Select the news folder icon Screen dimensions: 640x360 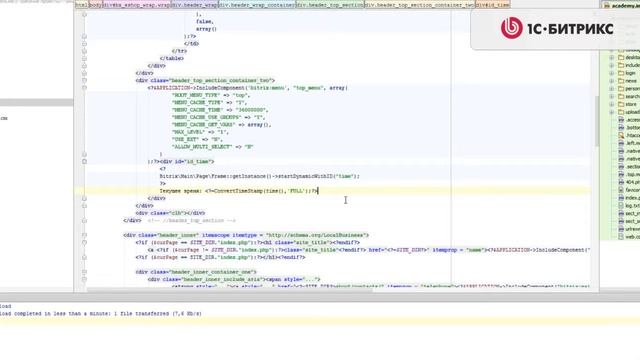tap(621, 81)
